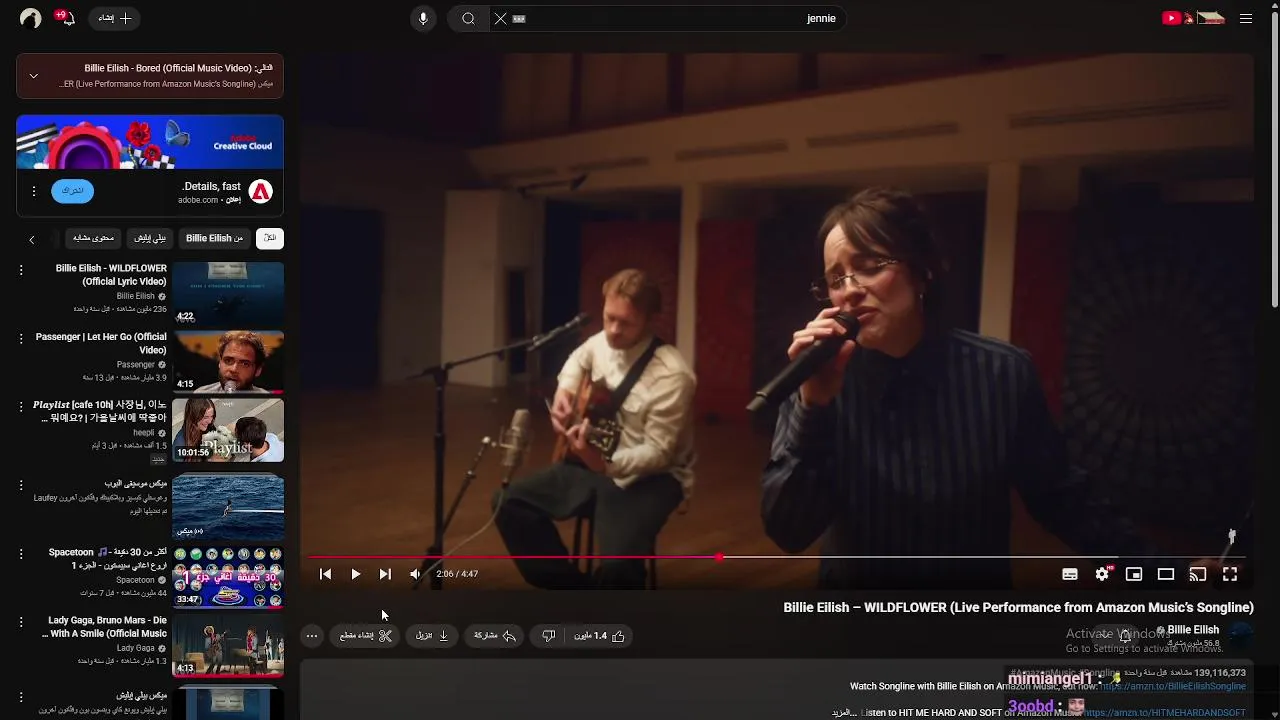Select the 'محتوى مشابه' filter chip
This screenshot has height=720, width=1280.
pyautogui.click(x=93, y=238)
